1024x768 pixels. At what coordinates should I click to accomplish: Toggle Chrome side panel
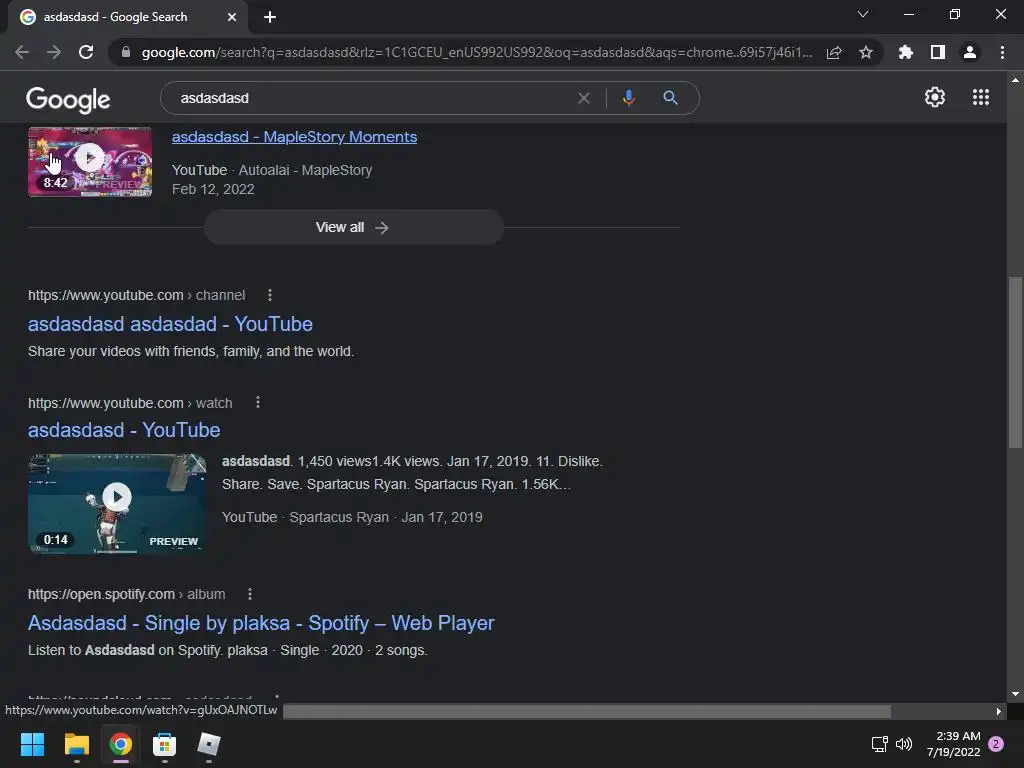pos(938,52)
